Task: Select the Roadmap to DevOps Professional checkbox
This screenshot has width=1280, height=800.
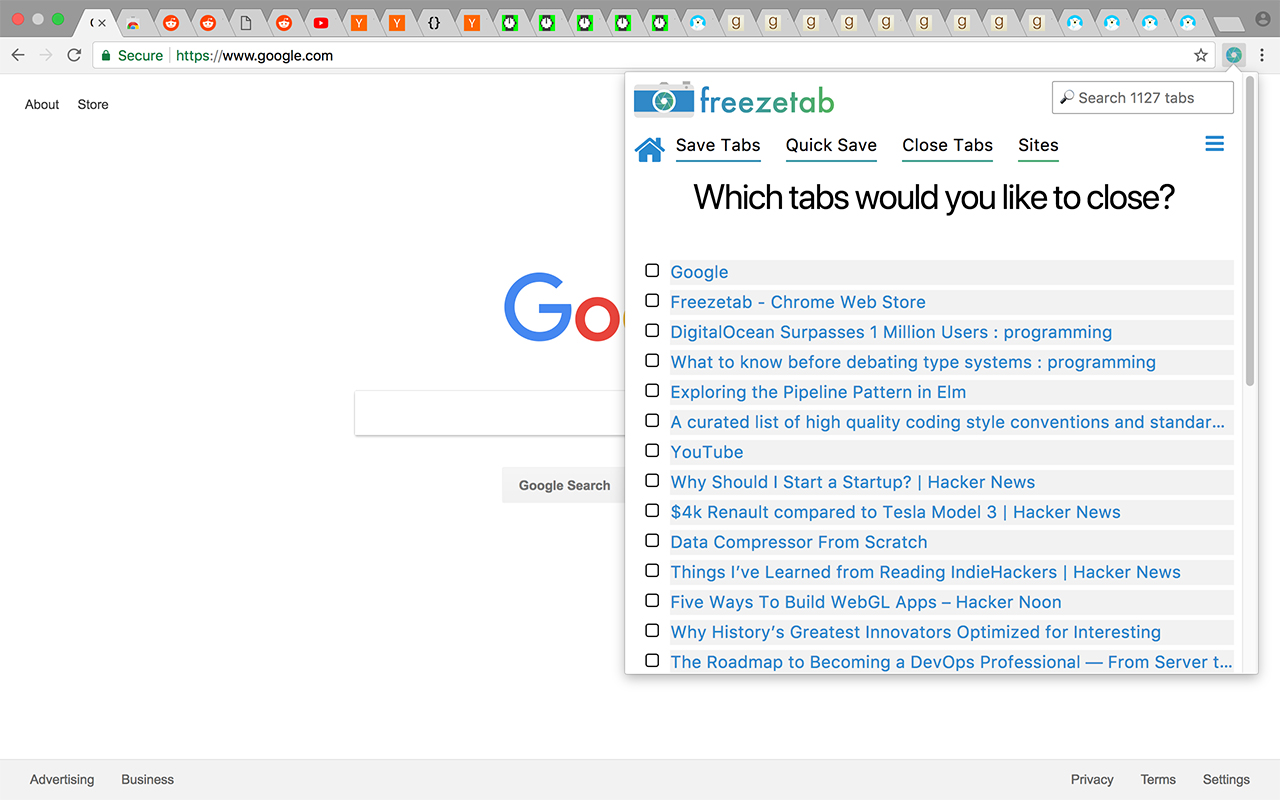Action: click(x=652, y=660)
